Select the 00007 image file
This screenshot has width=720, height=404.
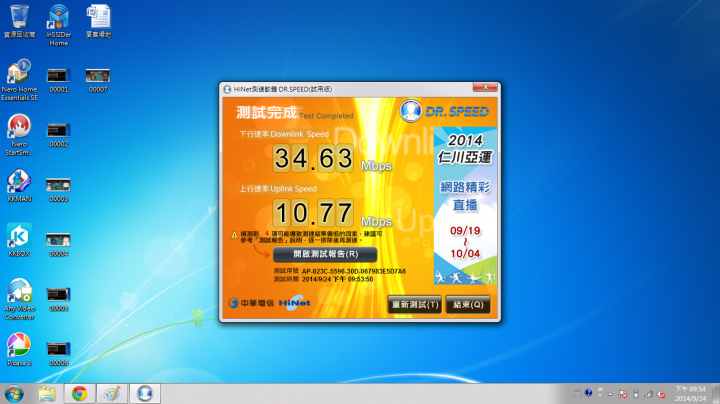[x=98, y=80]
